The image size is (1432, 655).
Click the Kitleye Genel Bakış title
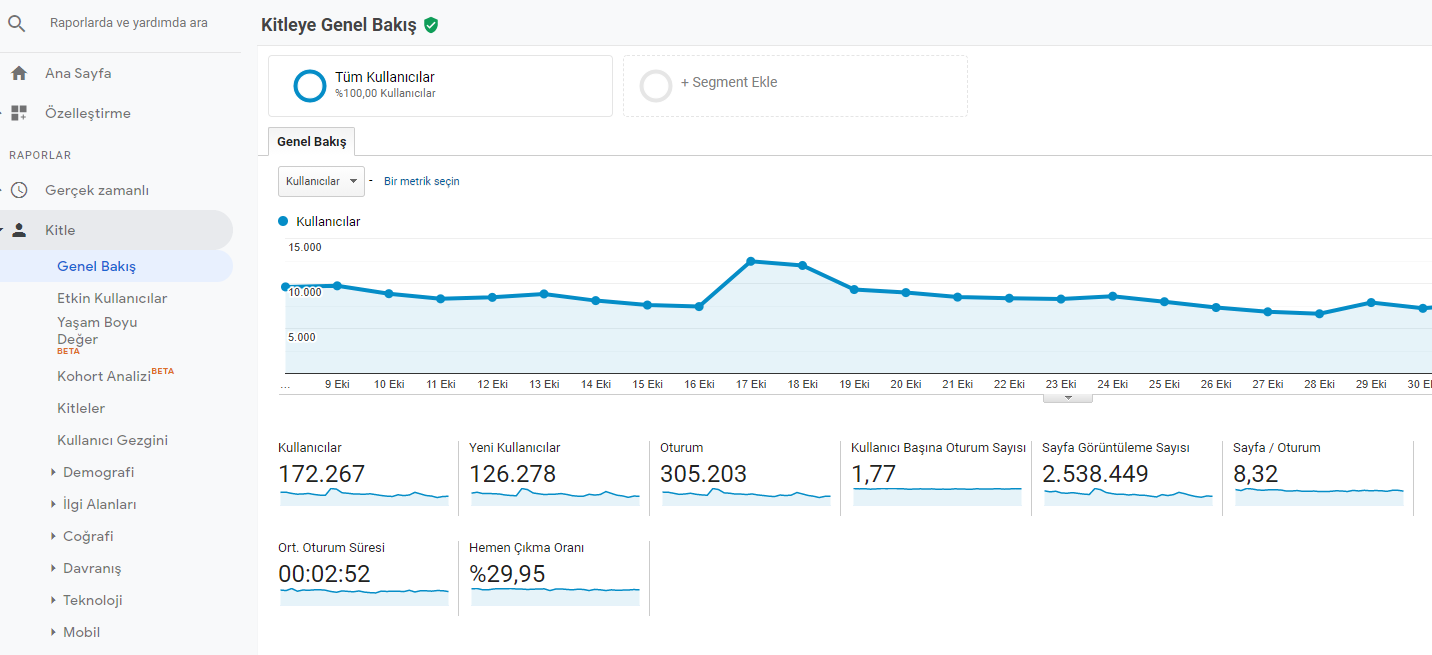[x=339, y=25]
